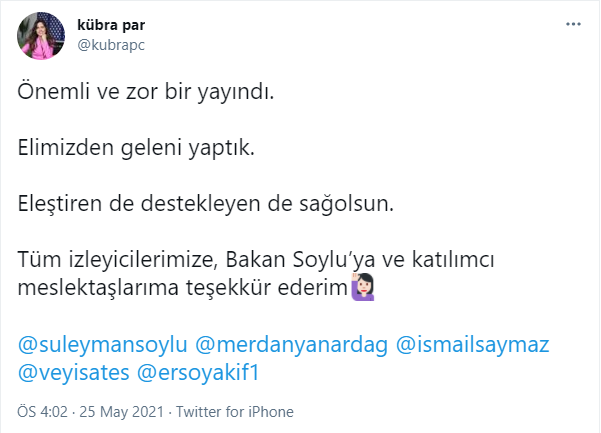Click the line "Elimizden geleni yaptık."
Image resolution: width=601 pixels, height=433 pixels.
137,149
